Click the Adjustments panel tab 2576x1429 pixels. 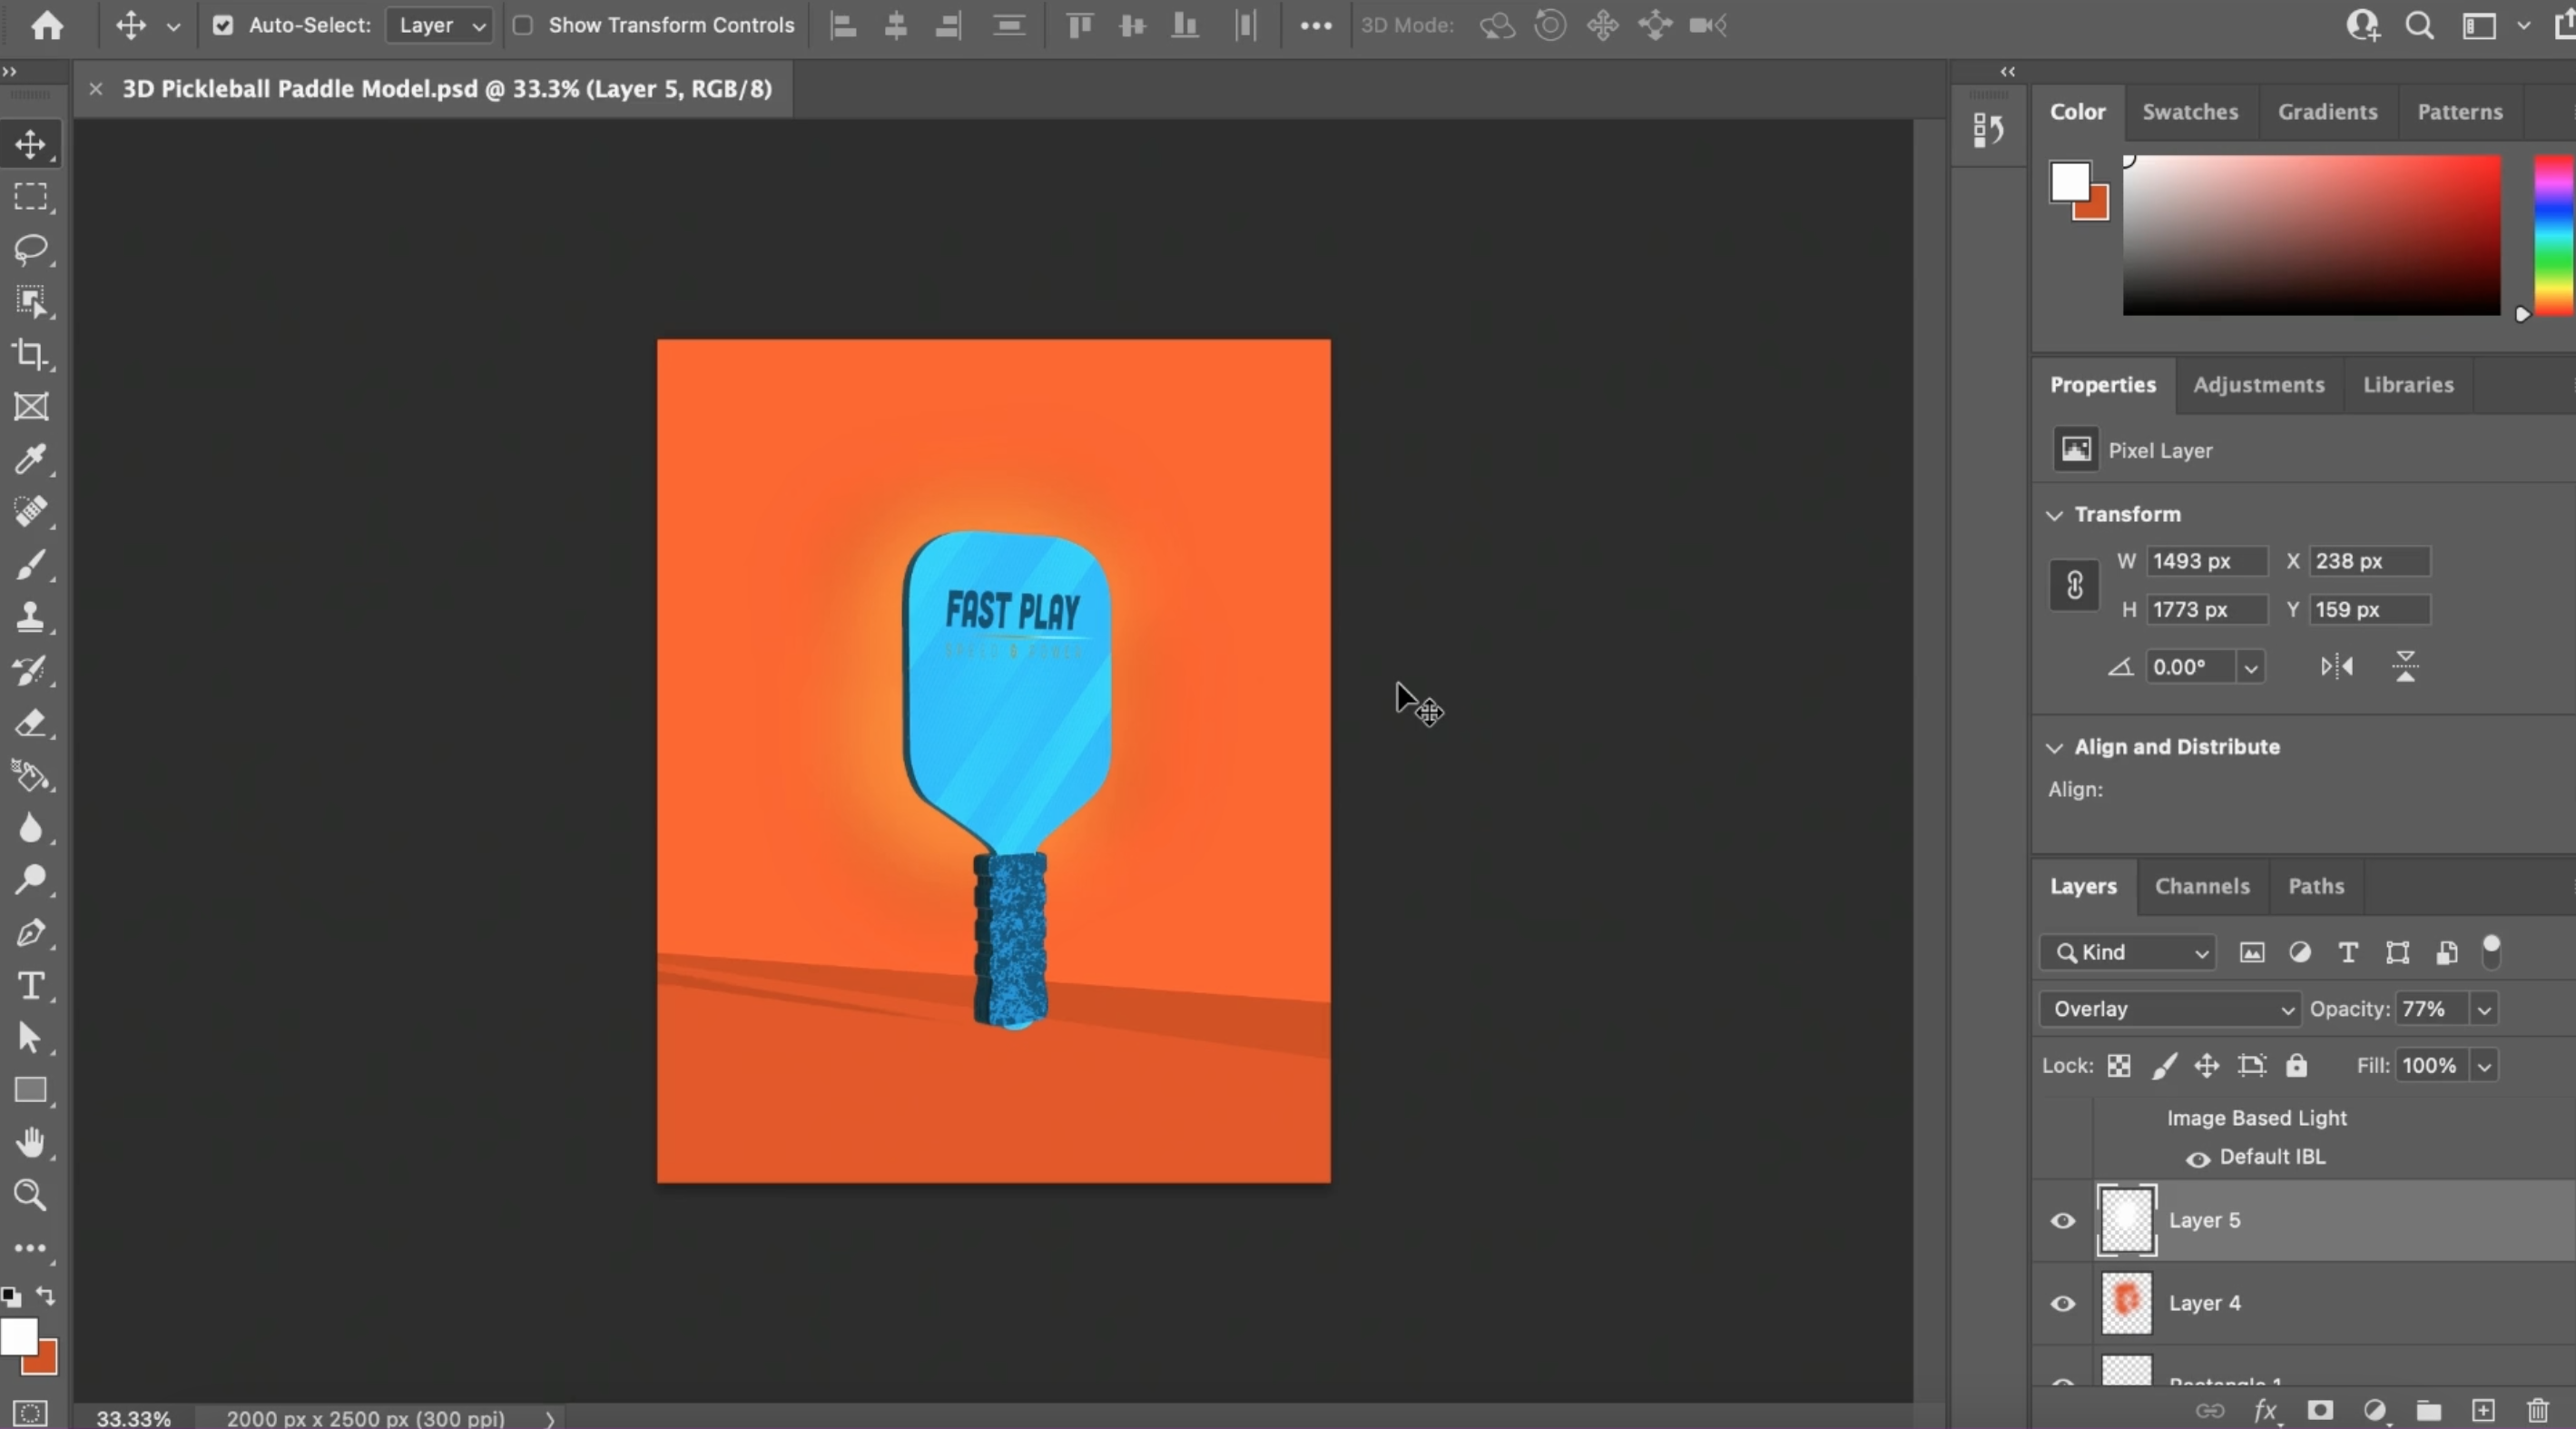pos(2258,385)
